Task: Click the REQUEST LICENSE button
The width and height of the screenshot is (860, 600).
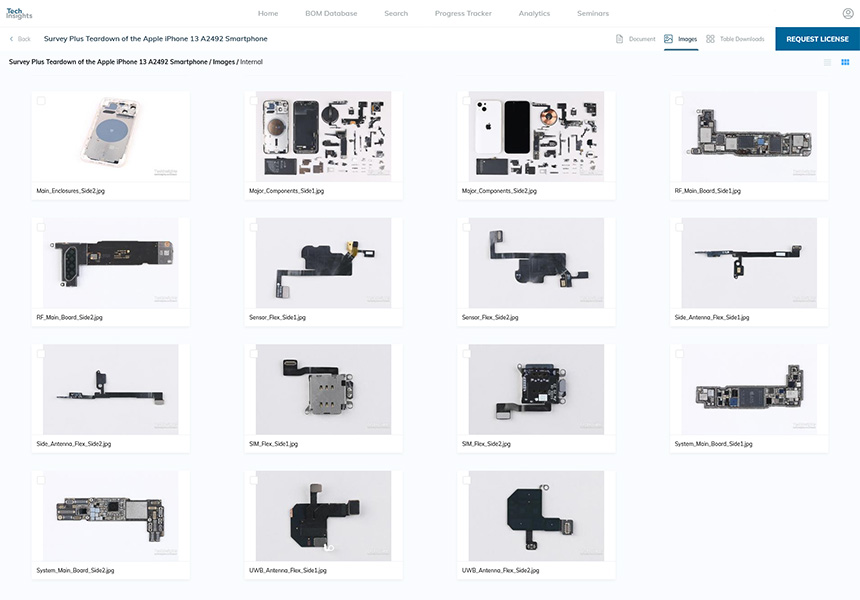Action: (x=817, y=39)
